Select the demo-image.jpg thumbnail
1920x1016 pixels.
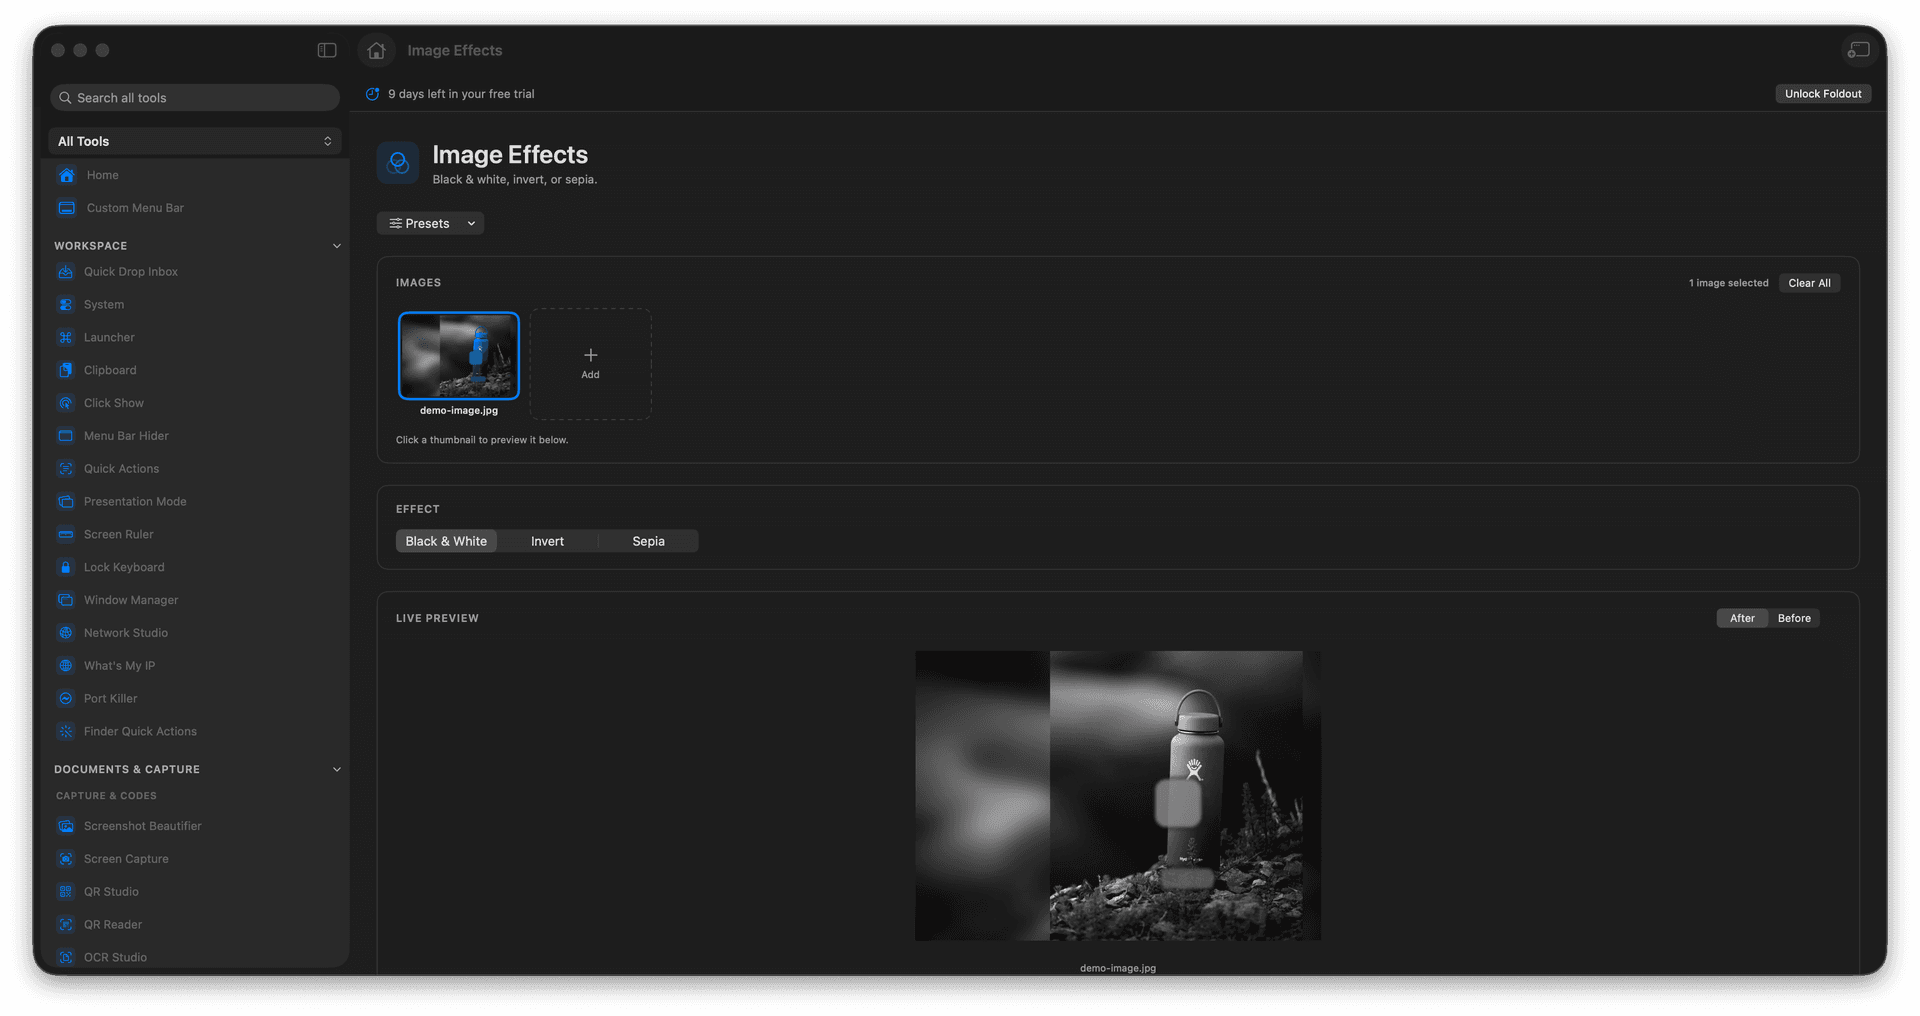[459, 356]
